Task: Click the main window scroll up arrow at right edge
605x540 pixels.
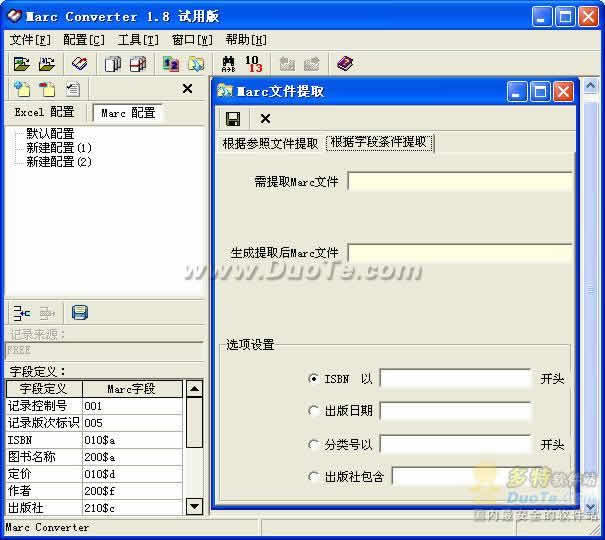Action: click(x=590, y=86)
